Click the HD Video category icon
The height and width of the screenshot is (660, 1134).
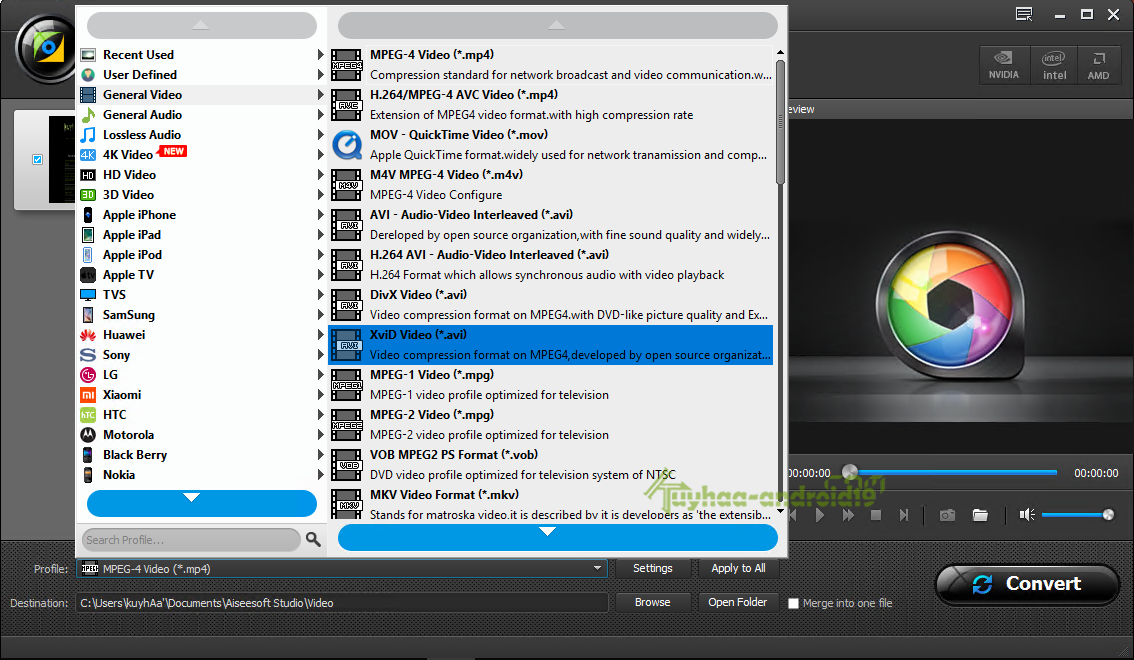pyautogui.click(x=88, y=175)
